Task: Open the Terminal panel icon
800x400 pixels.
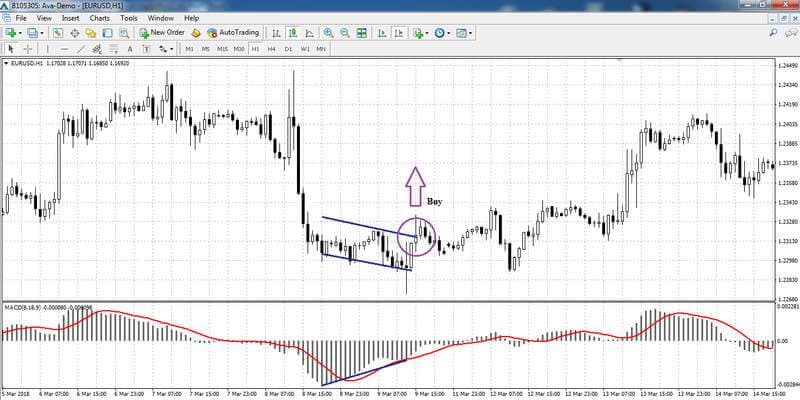Action: (107, 33)
